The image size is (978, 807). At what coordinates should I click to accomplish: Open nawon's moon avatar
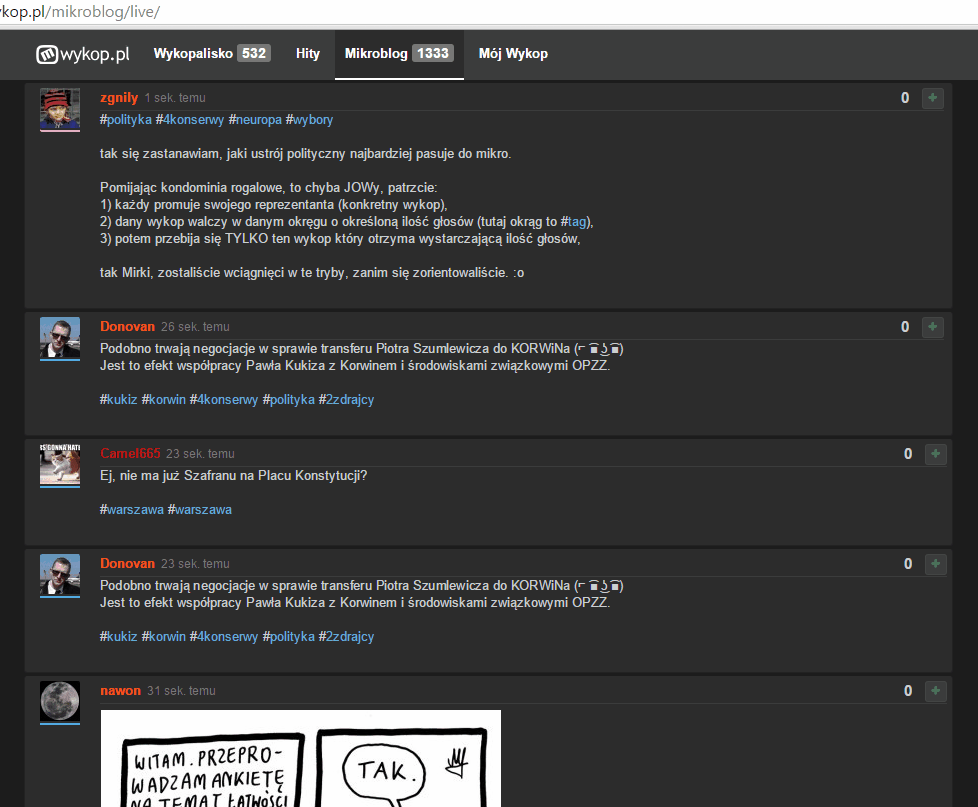[x=60, y=702]
